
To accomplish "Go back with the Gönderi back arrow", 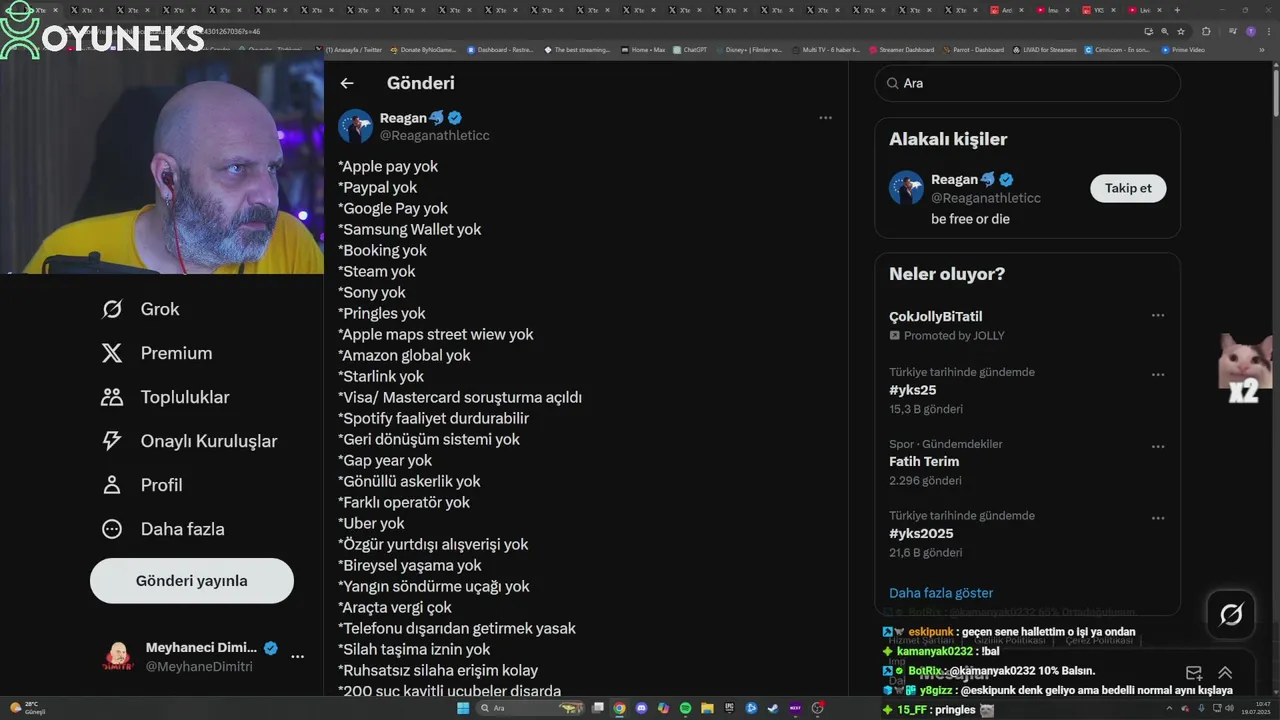I will point(347,83).
